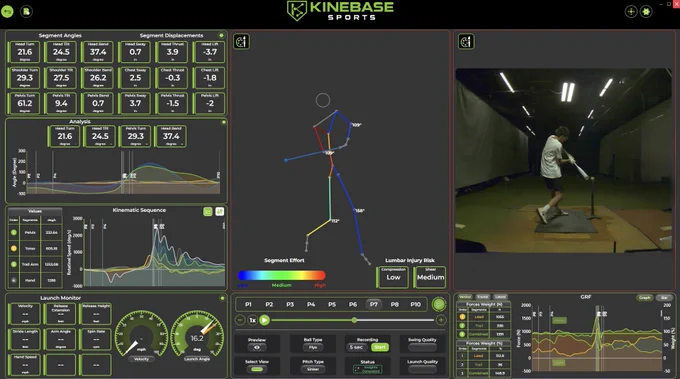Select phase P6
Screen dimensions: 680x379
pos(353,304)
